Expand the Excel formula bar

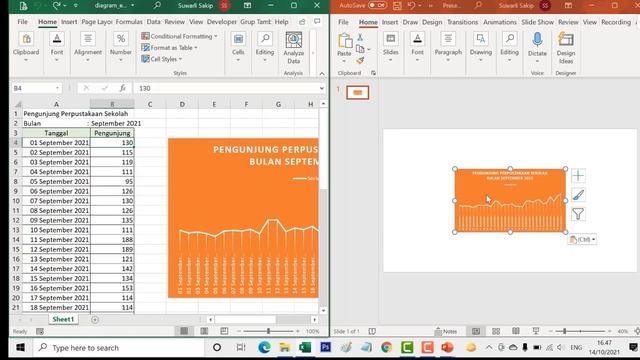point(322,88)
